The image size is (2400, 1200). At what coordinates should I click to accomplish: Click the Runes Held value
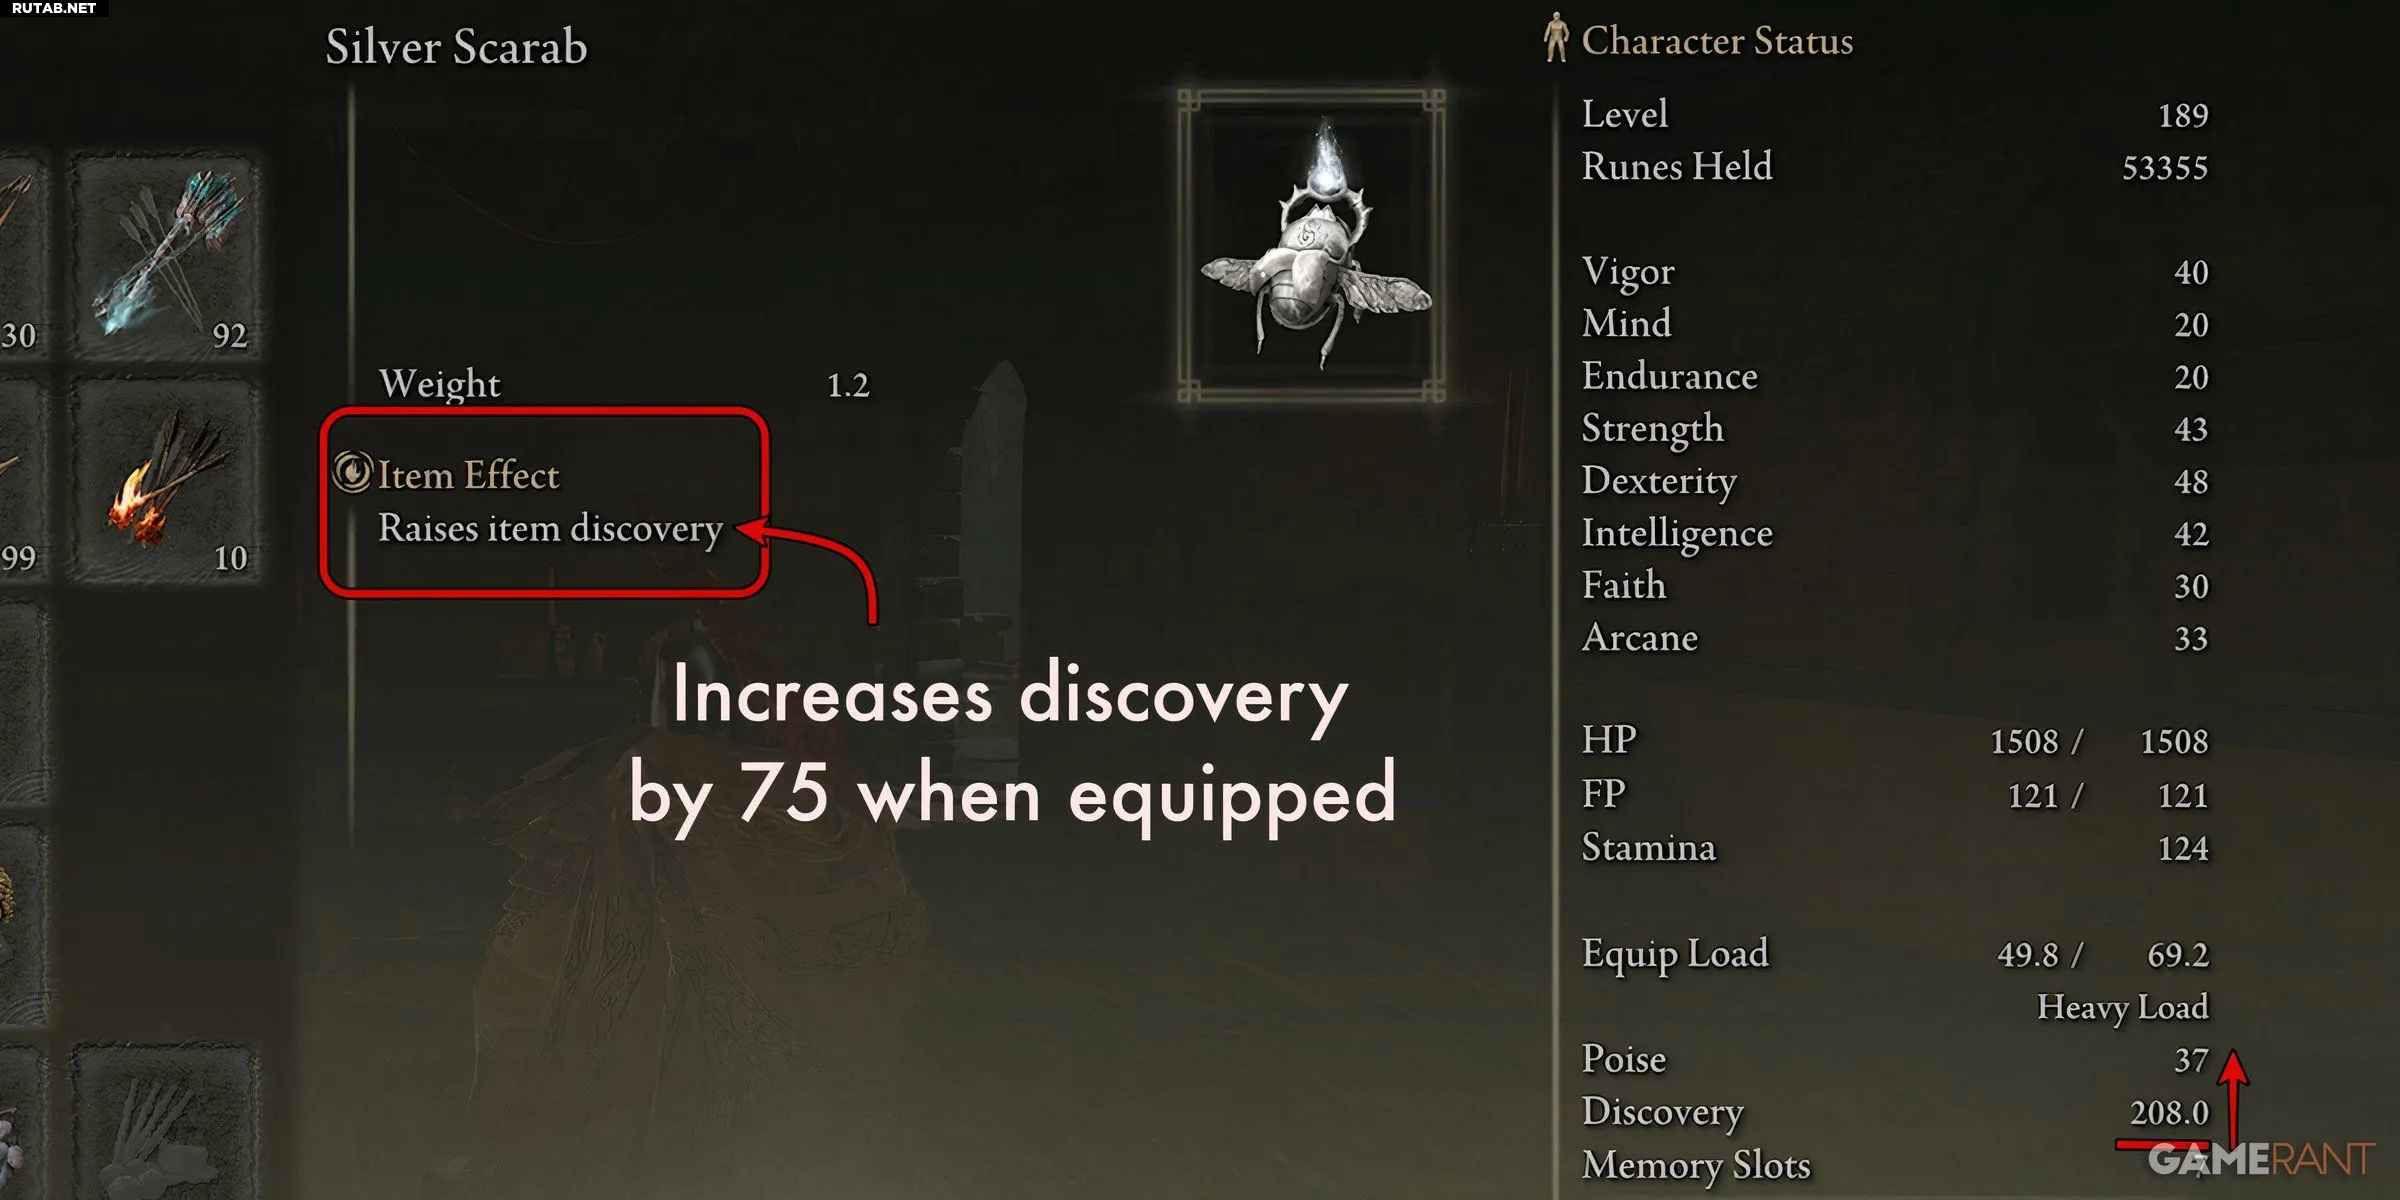pos(2165,167)
